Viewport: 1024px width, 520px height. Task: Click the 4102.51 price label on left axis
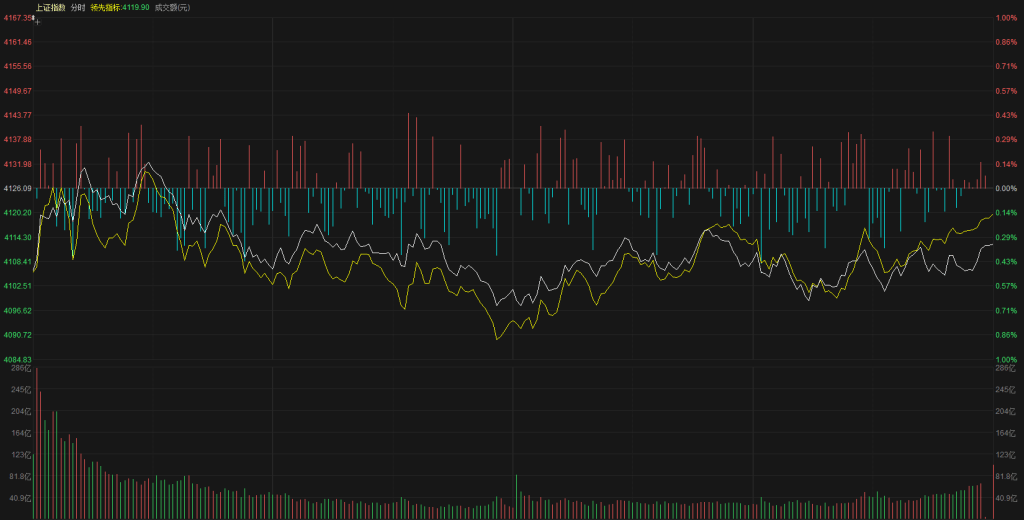[x=18, y=286]
